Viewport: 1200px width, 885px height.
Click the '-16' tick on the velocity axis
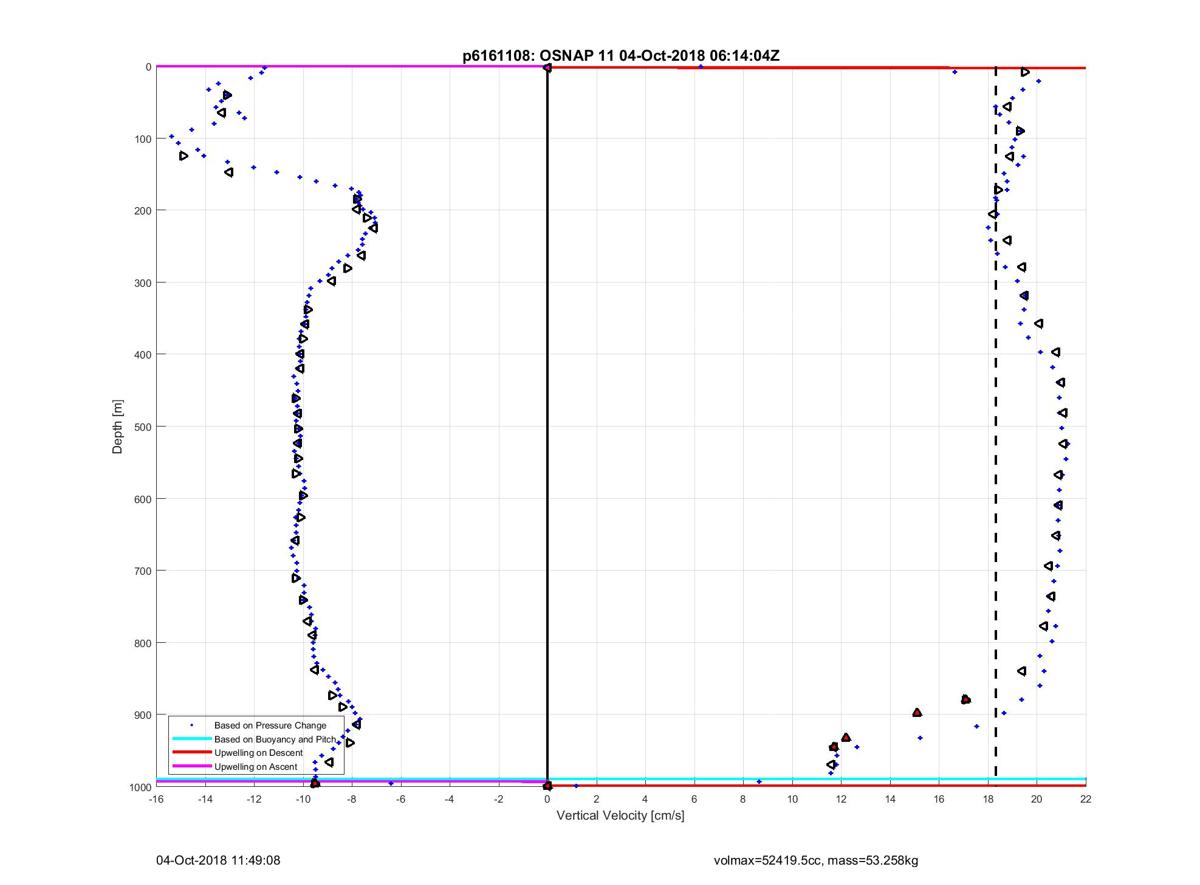(156, 799)
